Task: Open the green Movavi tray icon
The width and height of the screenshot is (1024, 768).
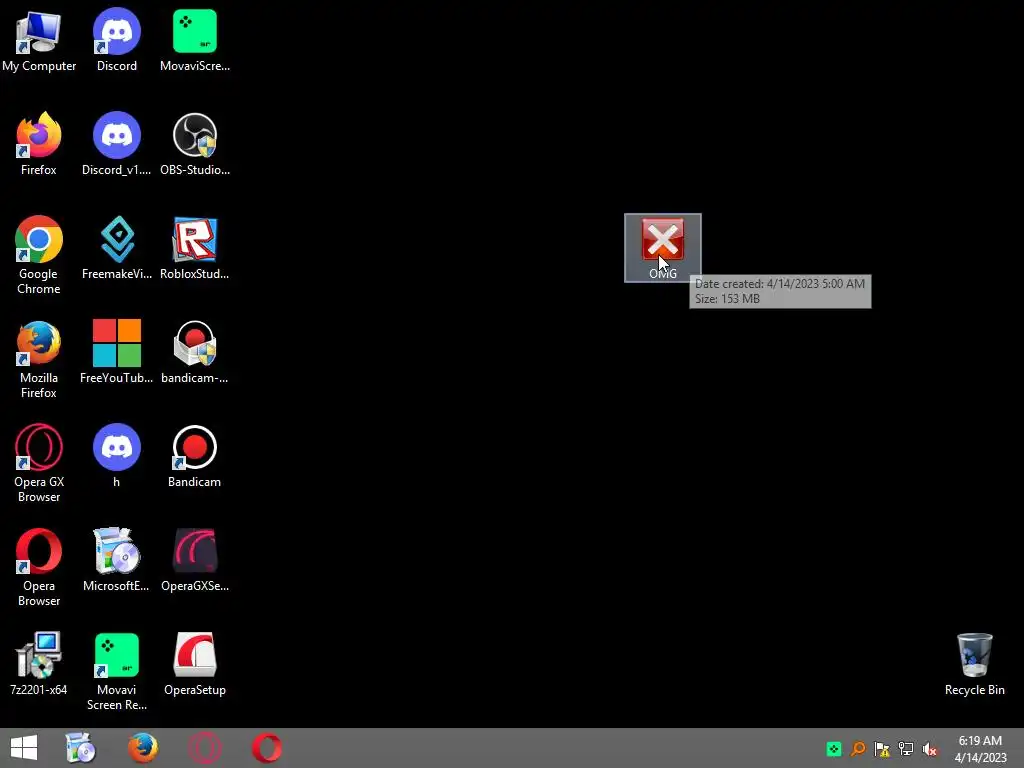Action: pyautogui.click(x=834, y=749)
